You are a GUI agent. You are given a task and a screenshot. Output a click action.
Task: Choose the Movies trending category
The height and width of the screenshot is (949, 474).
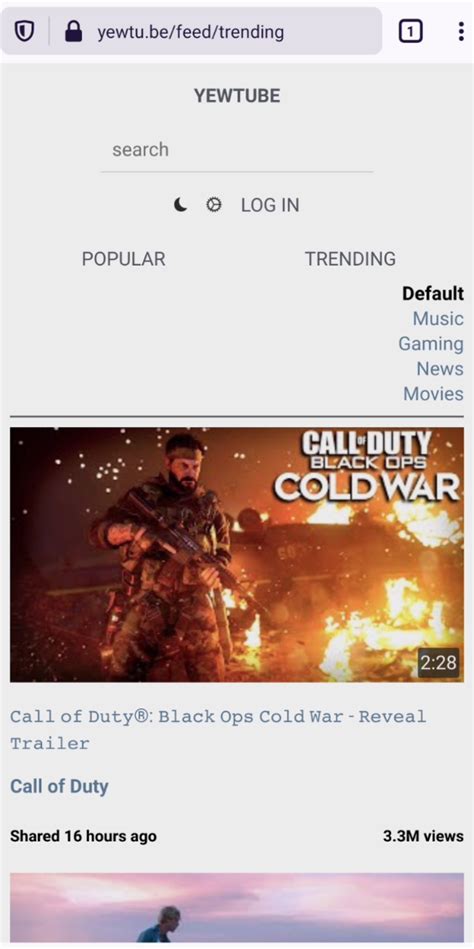tap(433, 393)
